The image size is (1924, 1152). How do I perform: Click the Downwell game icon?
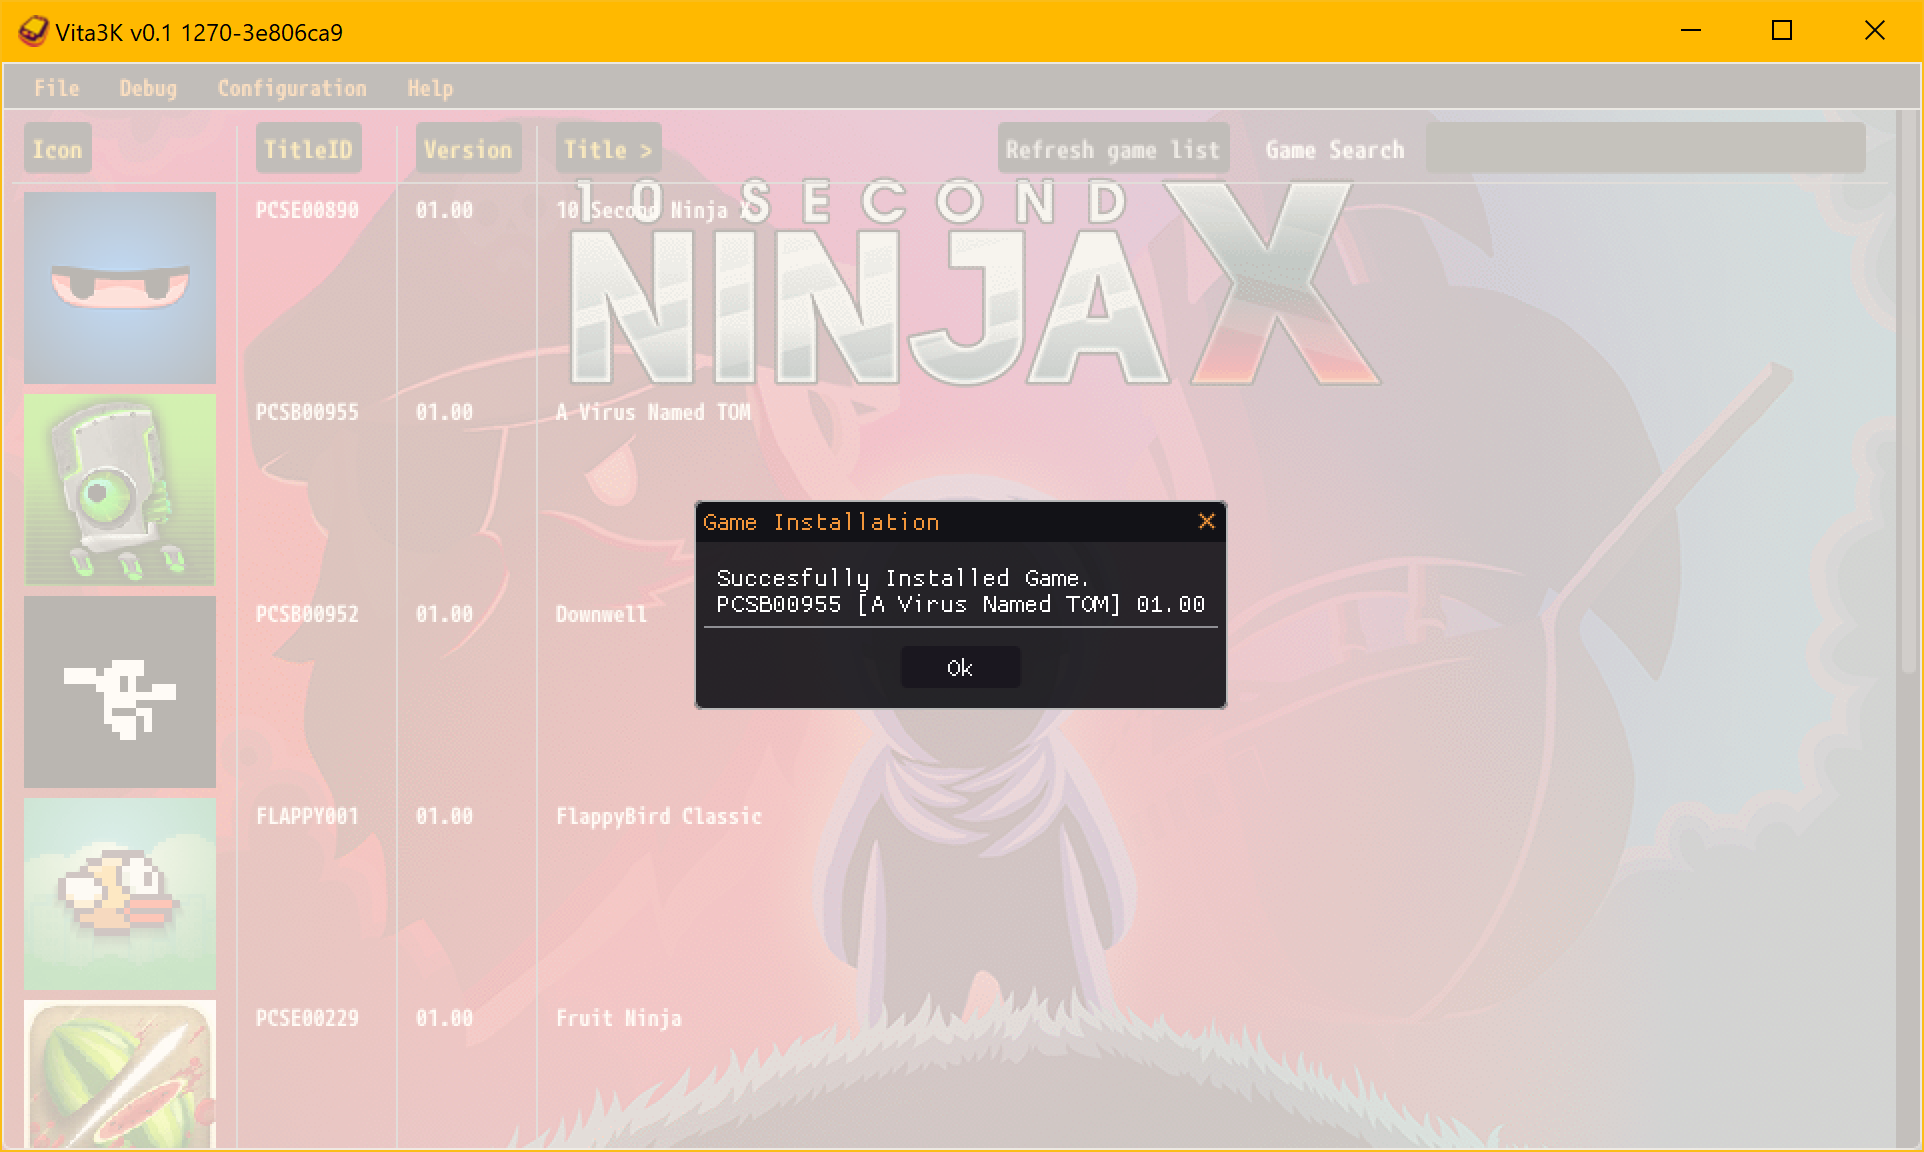point(119,692)
